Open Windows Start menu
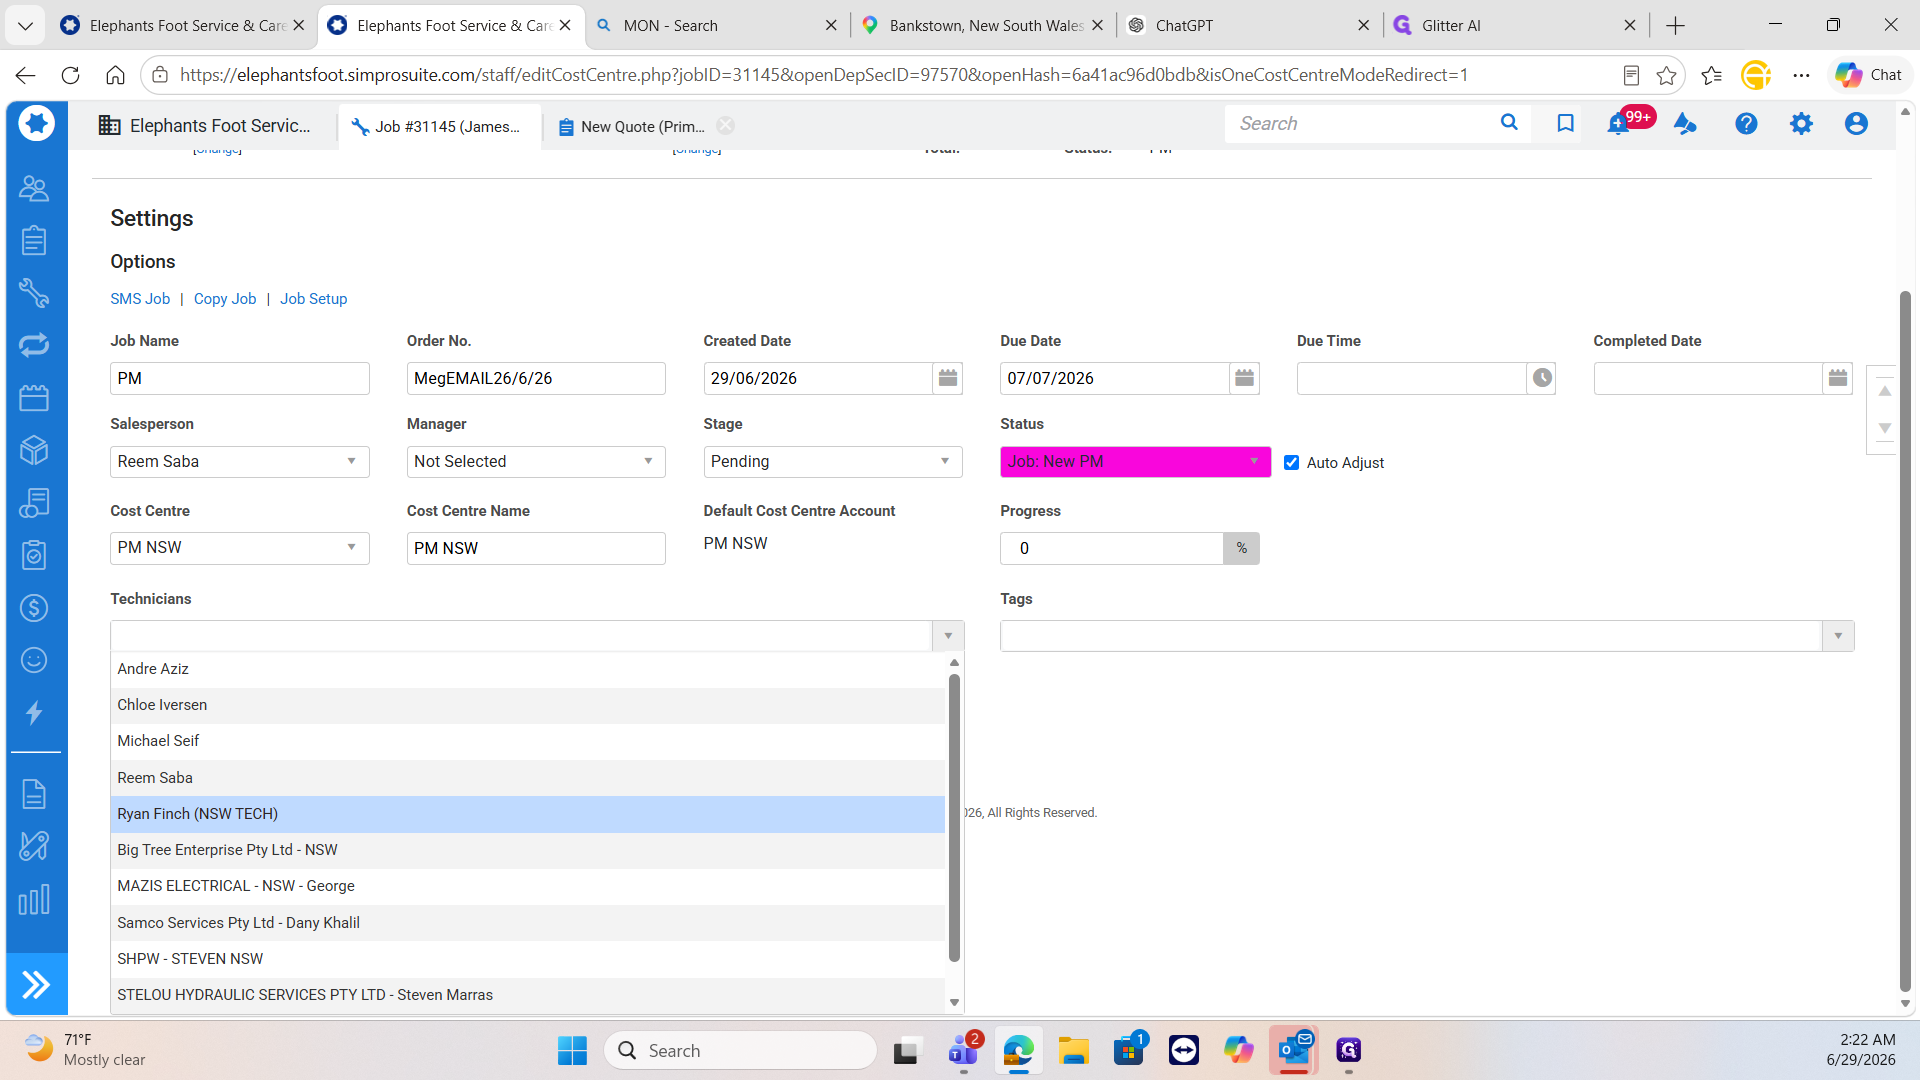This screenshot has height=1080, width=1920. click(572, 1050)
